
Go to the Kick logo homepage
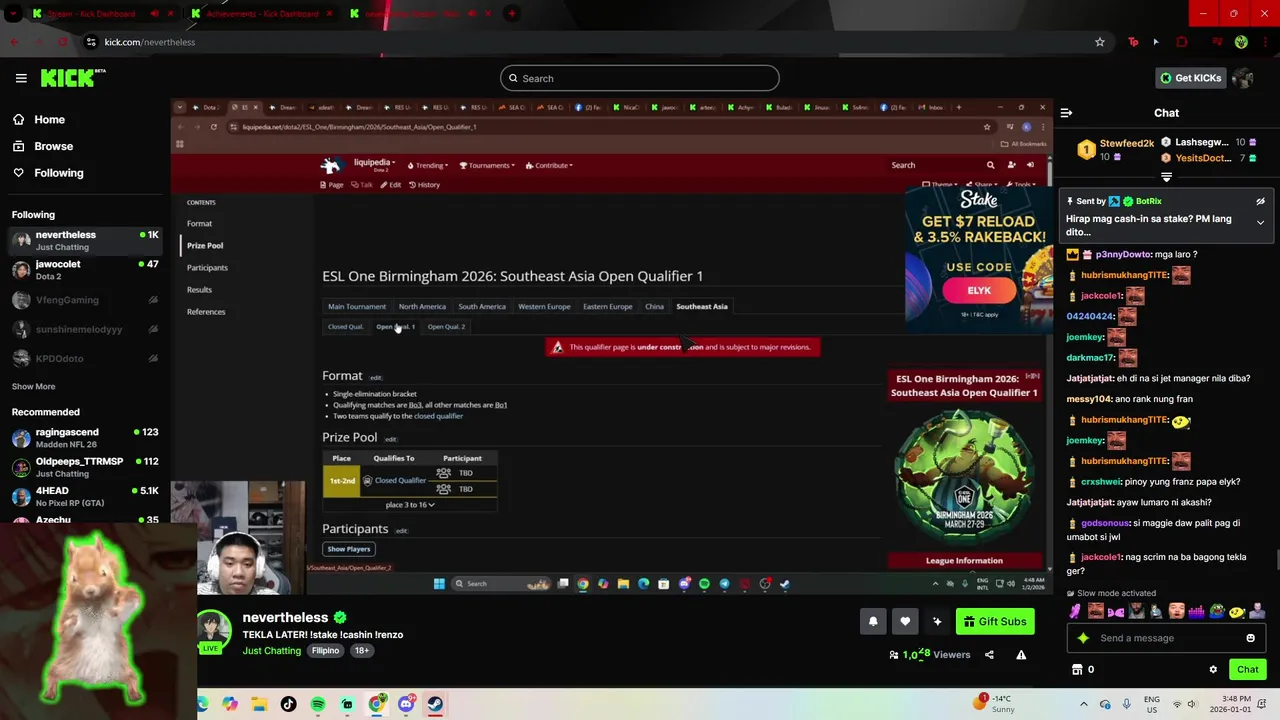72,78
